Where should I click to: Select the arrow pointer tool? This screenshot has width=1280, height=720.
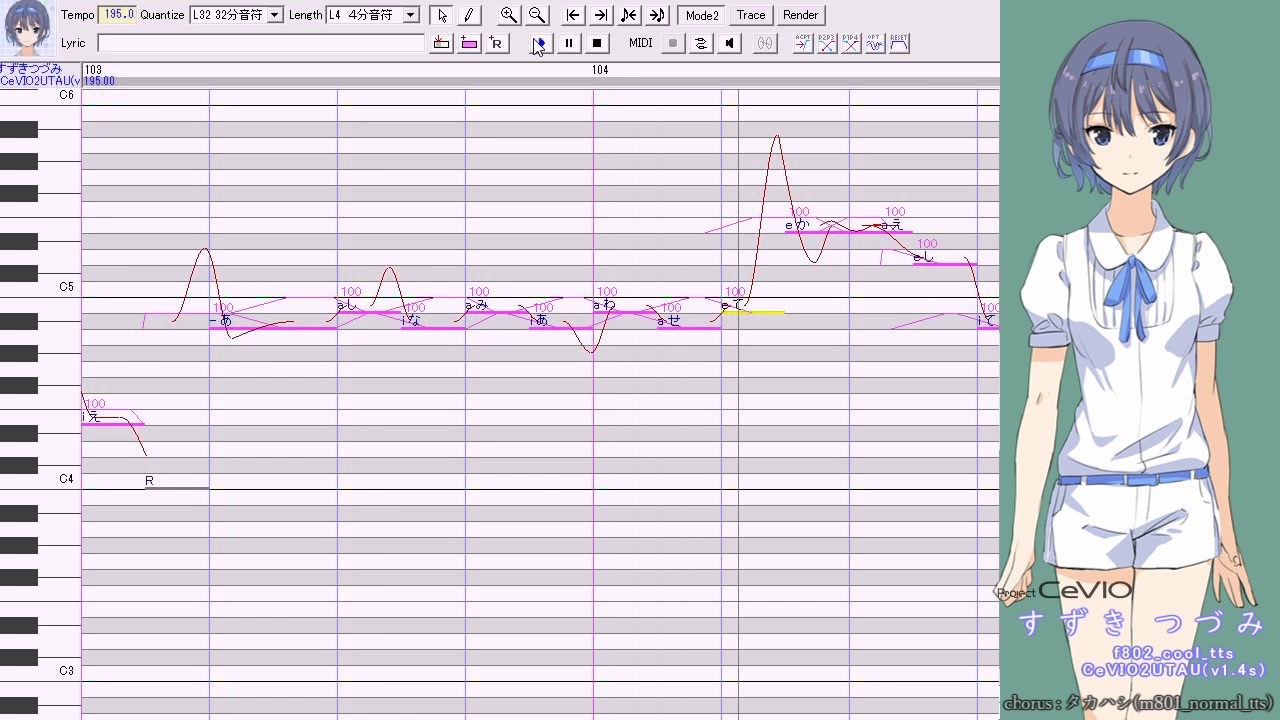point(442,15)
